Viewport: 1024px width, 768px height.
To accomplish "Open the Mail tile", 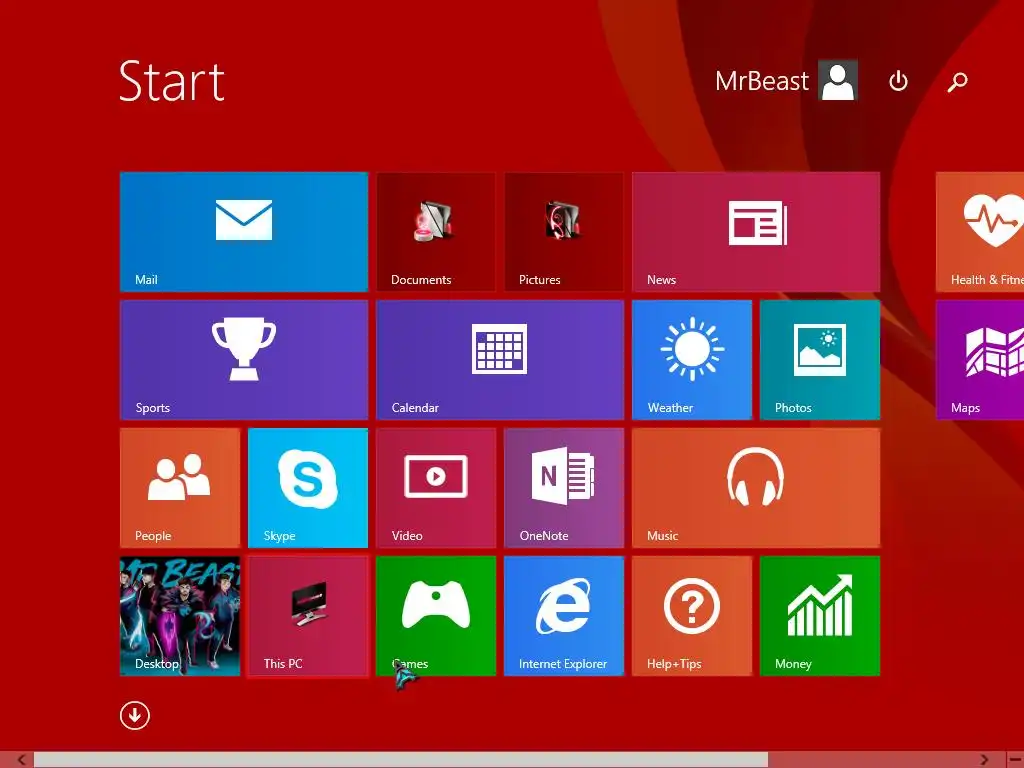I will [244, 232].
